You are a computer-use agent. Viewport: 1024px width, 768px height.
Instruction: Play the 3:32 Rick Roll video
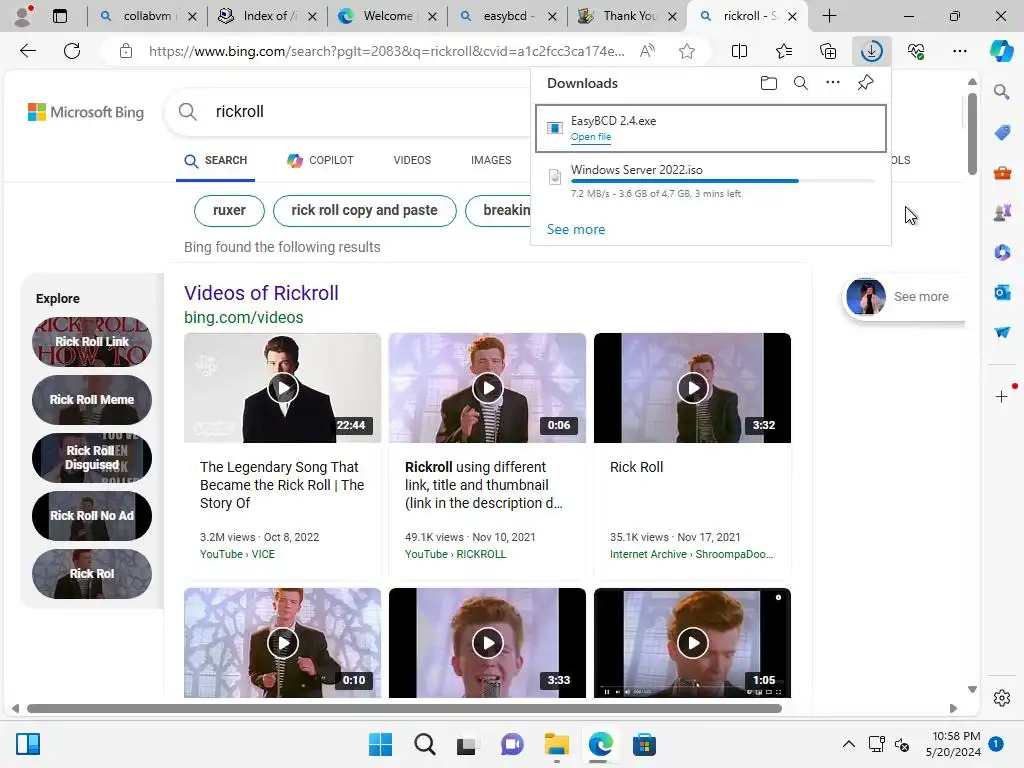(x=692, y=388)
